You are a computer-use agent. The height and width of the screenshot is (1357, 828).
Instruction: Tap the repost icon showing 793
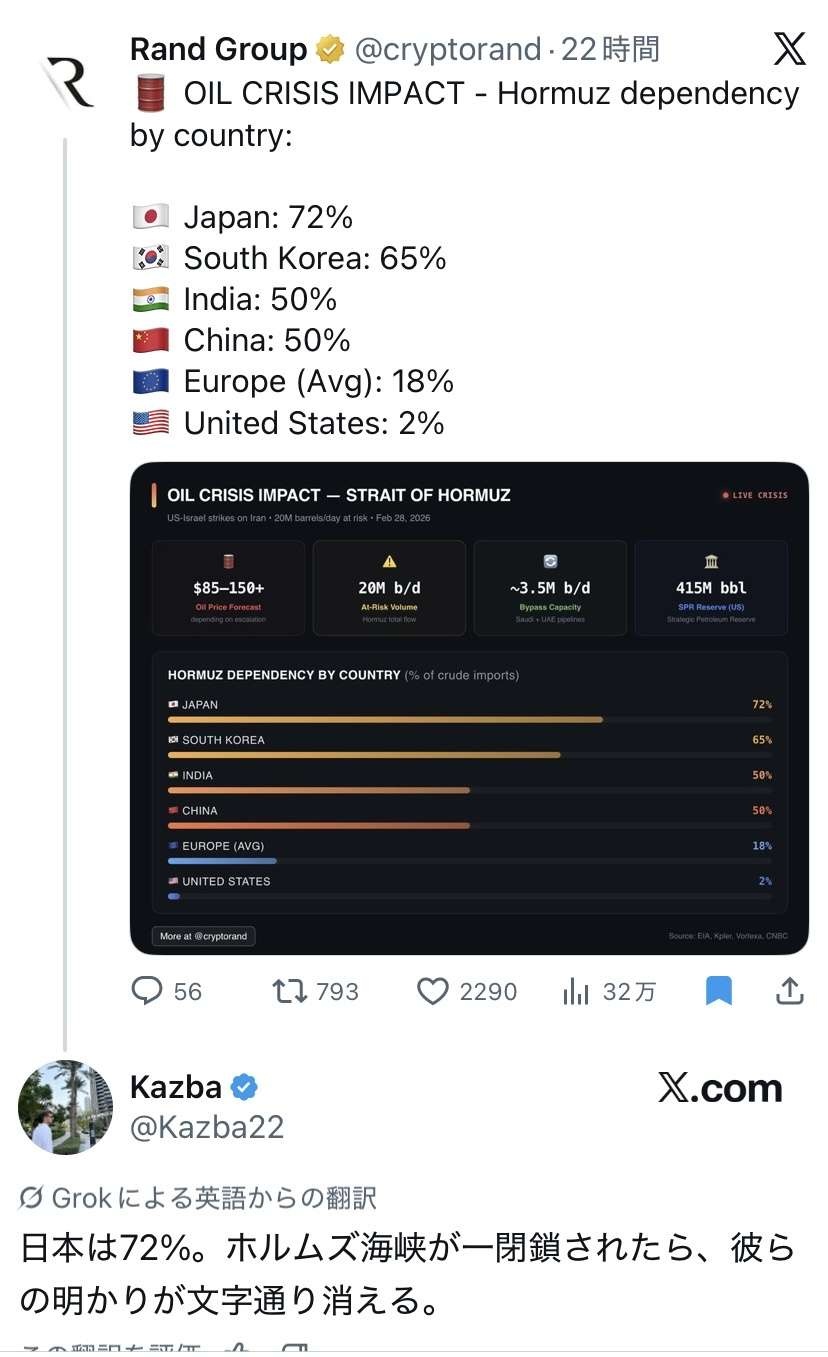pos(291,991)
